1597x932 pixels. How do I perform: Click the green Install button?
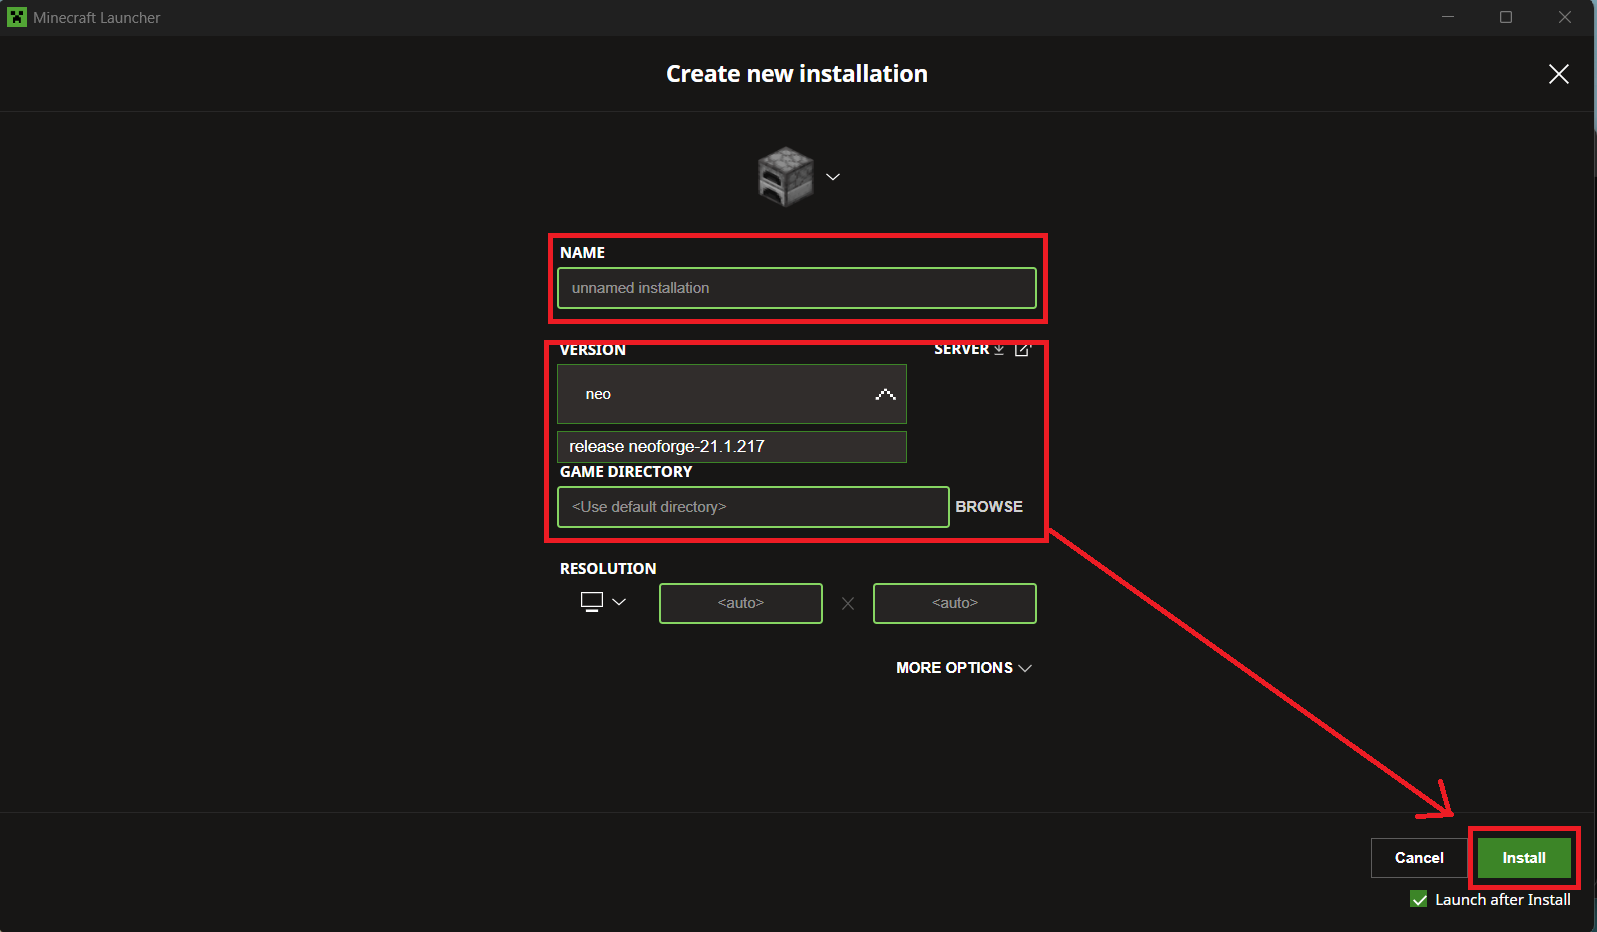[1524, 858]
